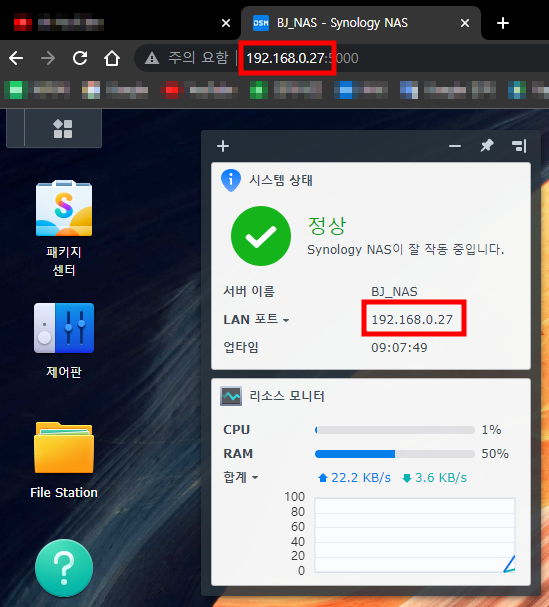Click the green healthy status checkmark
The height and width of the screenshot is (607, 549).
tap(261, 236)
